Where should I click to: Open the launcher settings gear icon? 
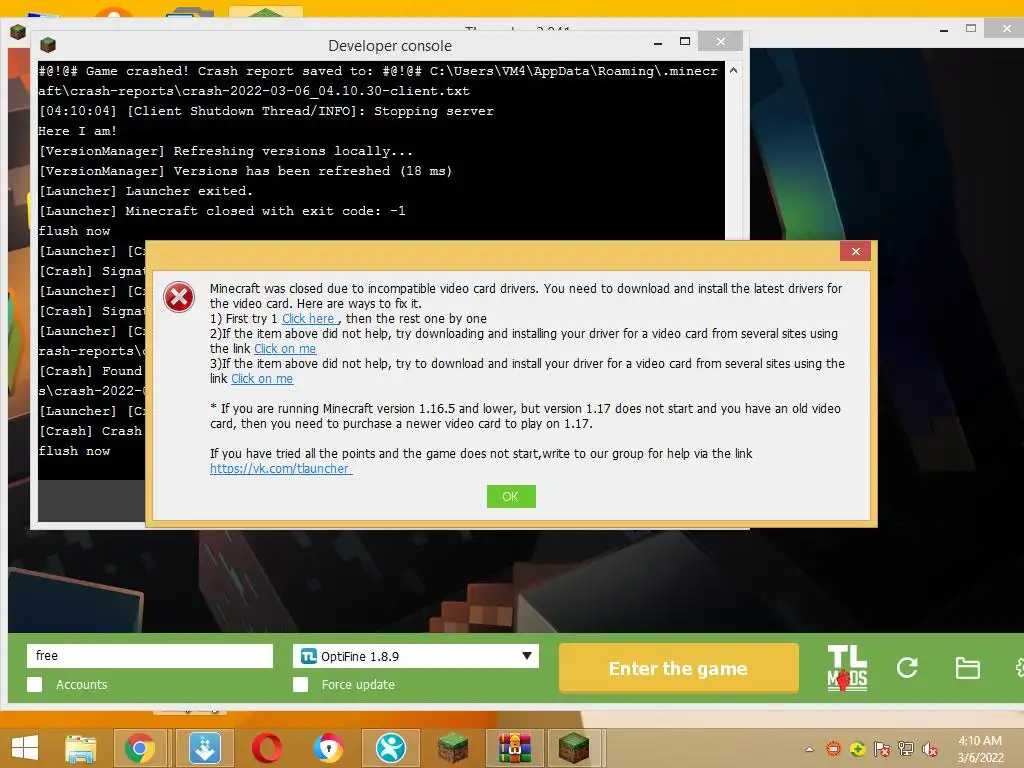point(1019,667)
